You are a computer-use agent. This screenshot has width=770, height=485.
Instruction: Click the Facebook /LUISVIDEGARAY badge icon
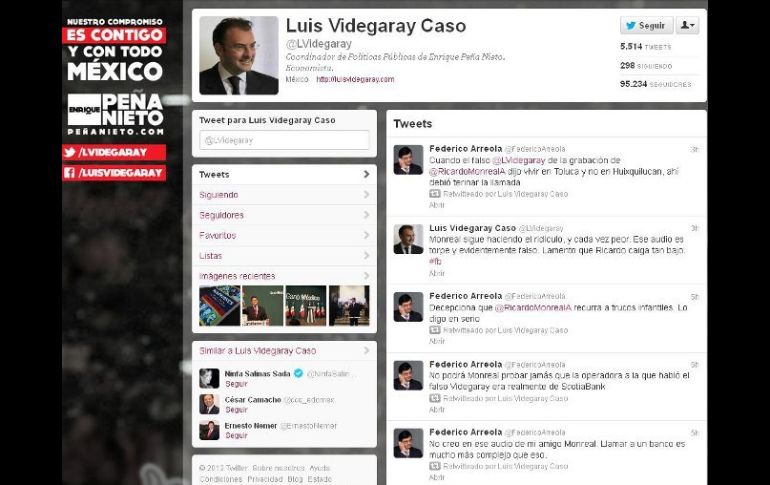tap(70, 173)
